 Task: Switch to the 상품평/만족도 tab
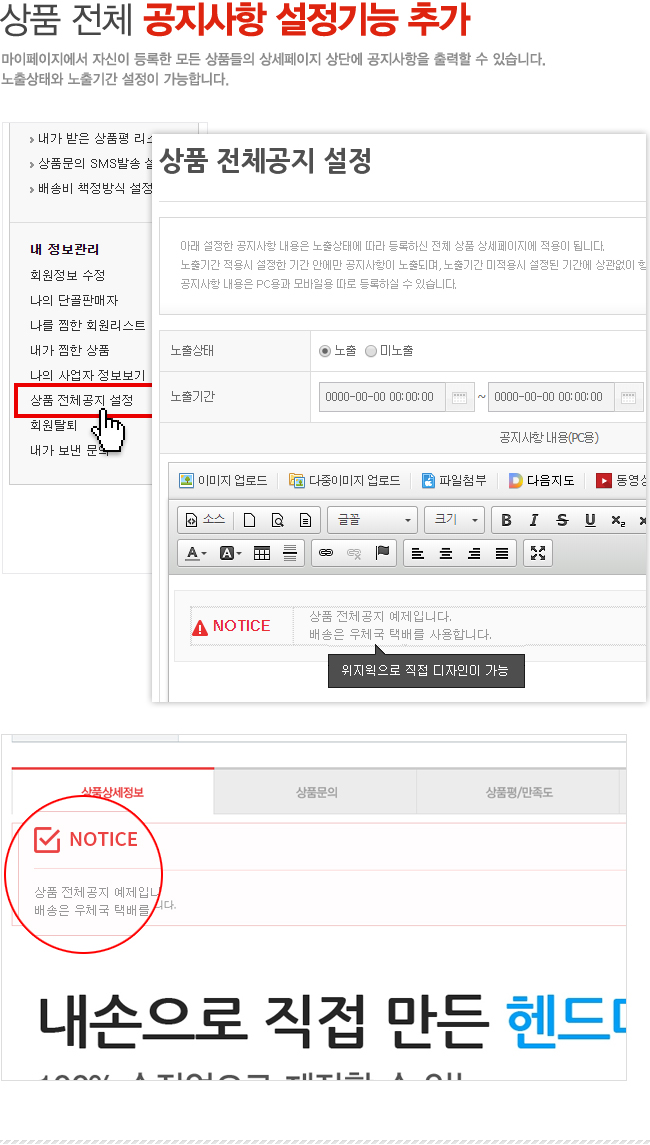517,792
